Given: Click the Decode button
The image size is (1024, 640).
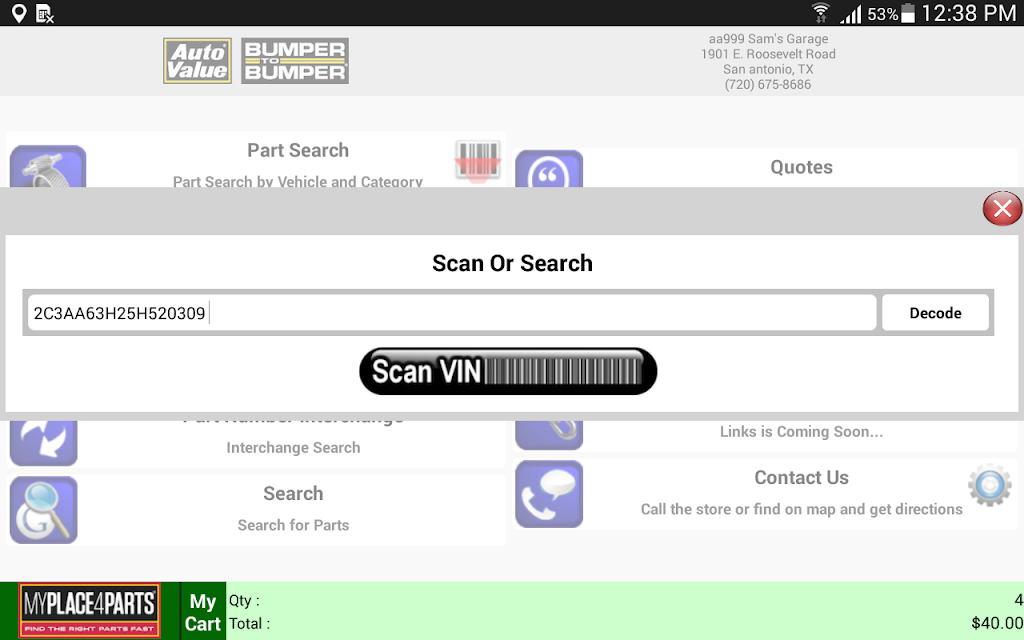Looking at the screenshot, I should point(935,313).
